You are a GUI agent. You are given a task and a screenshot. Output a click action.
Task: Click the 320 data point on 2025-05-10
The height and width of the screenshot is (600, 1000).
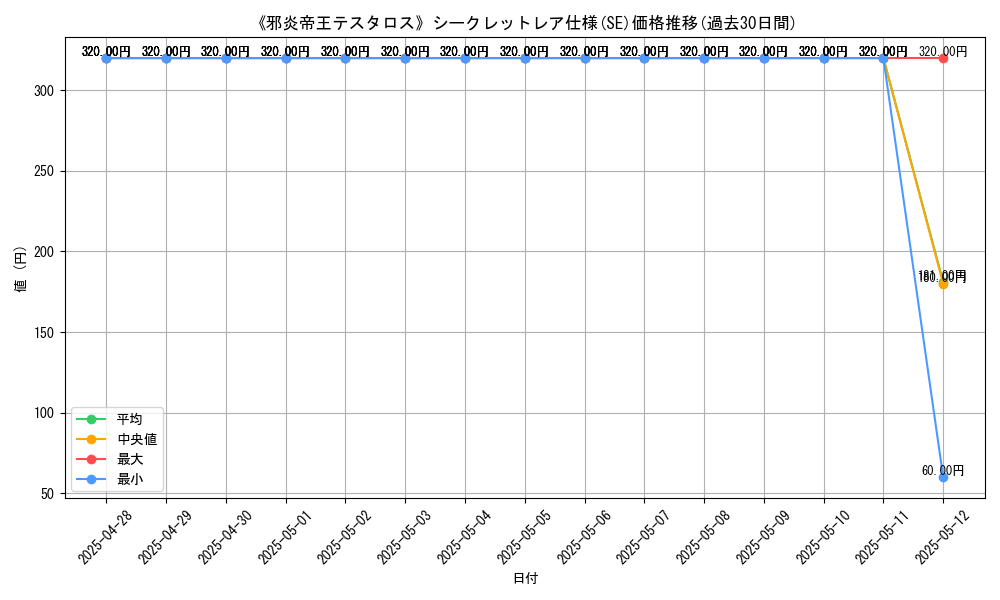824,59
